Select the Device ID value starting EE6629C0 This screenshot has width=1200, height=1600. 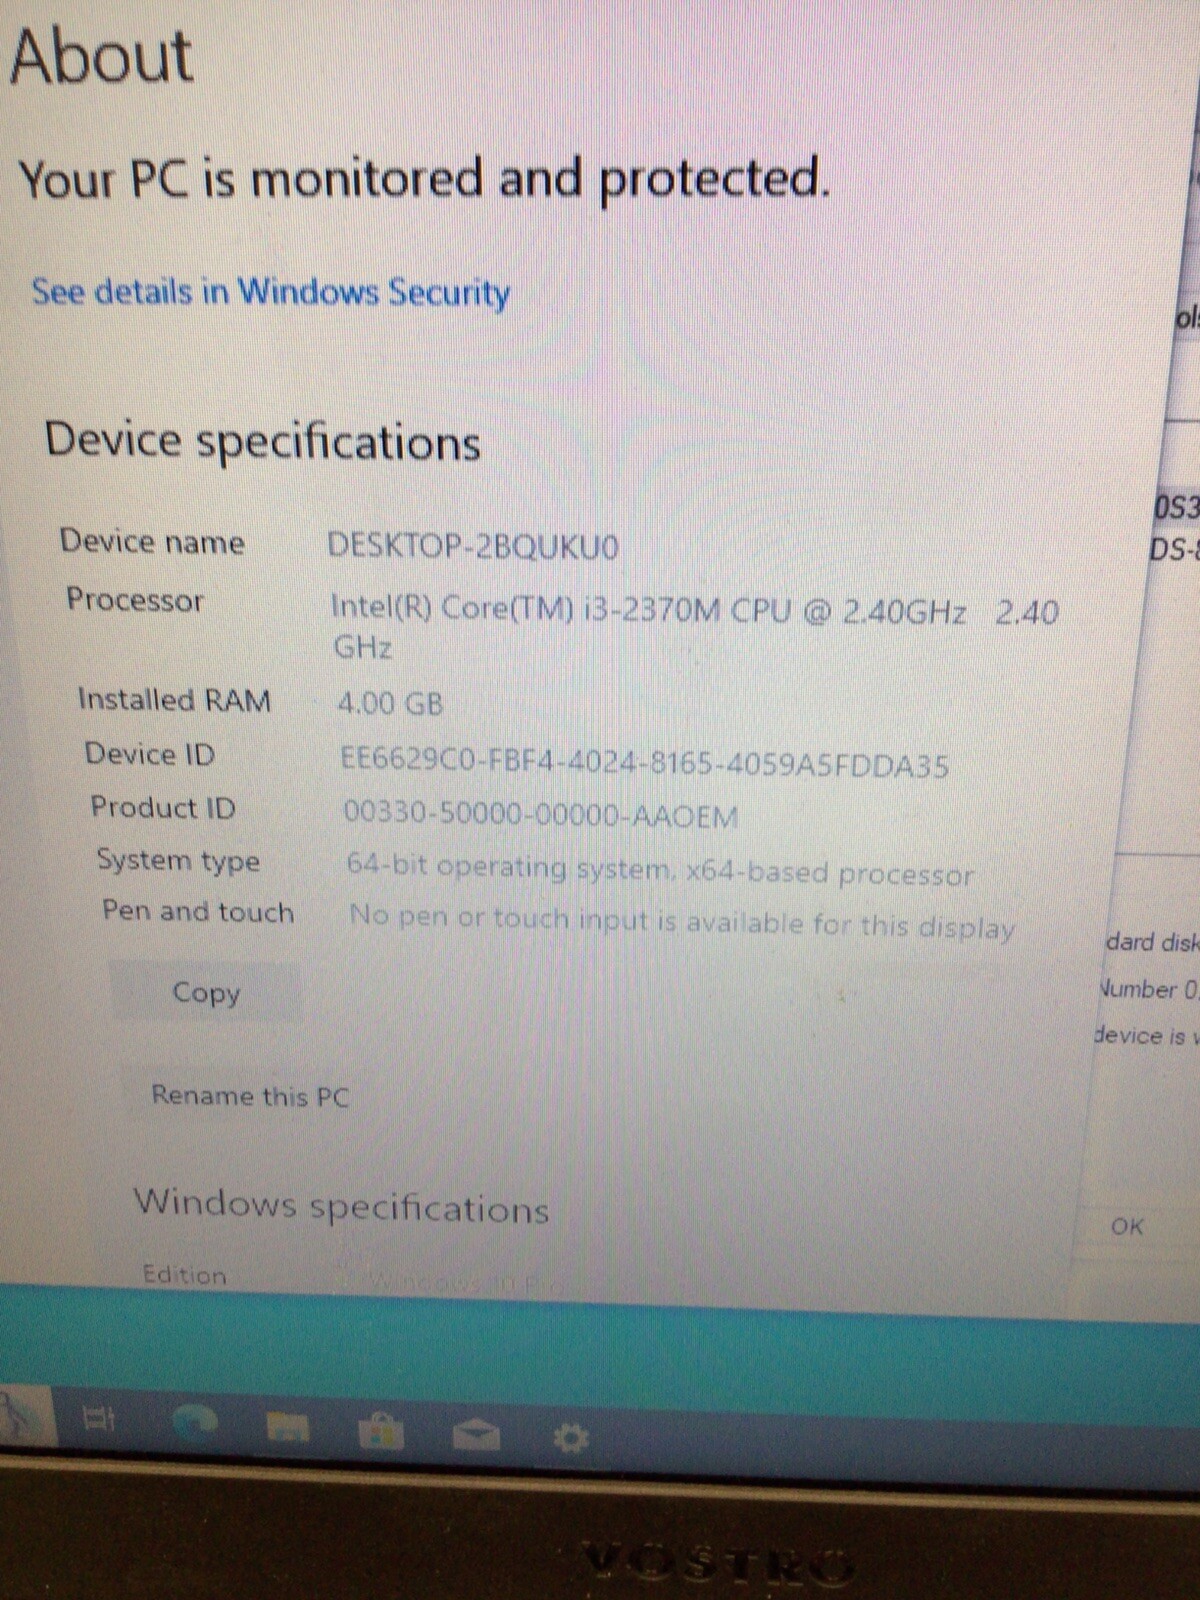pos(645,763)
